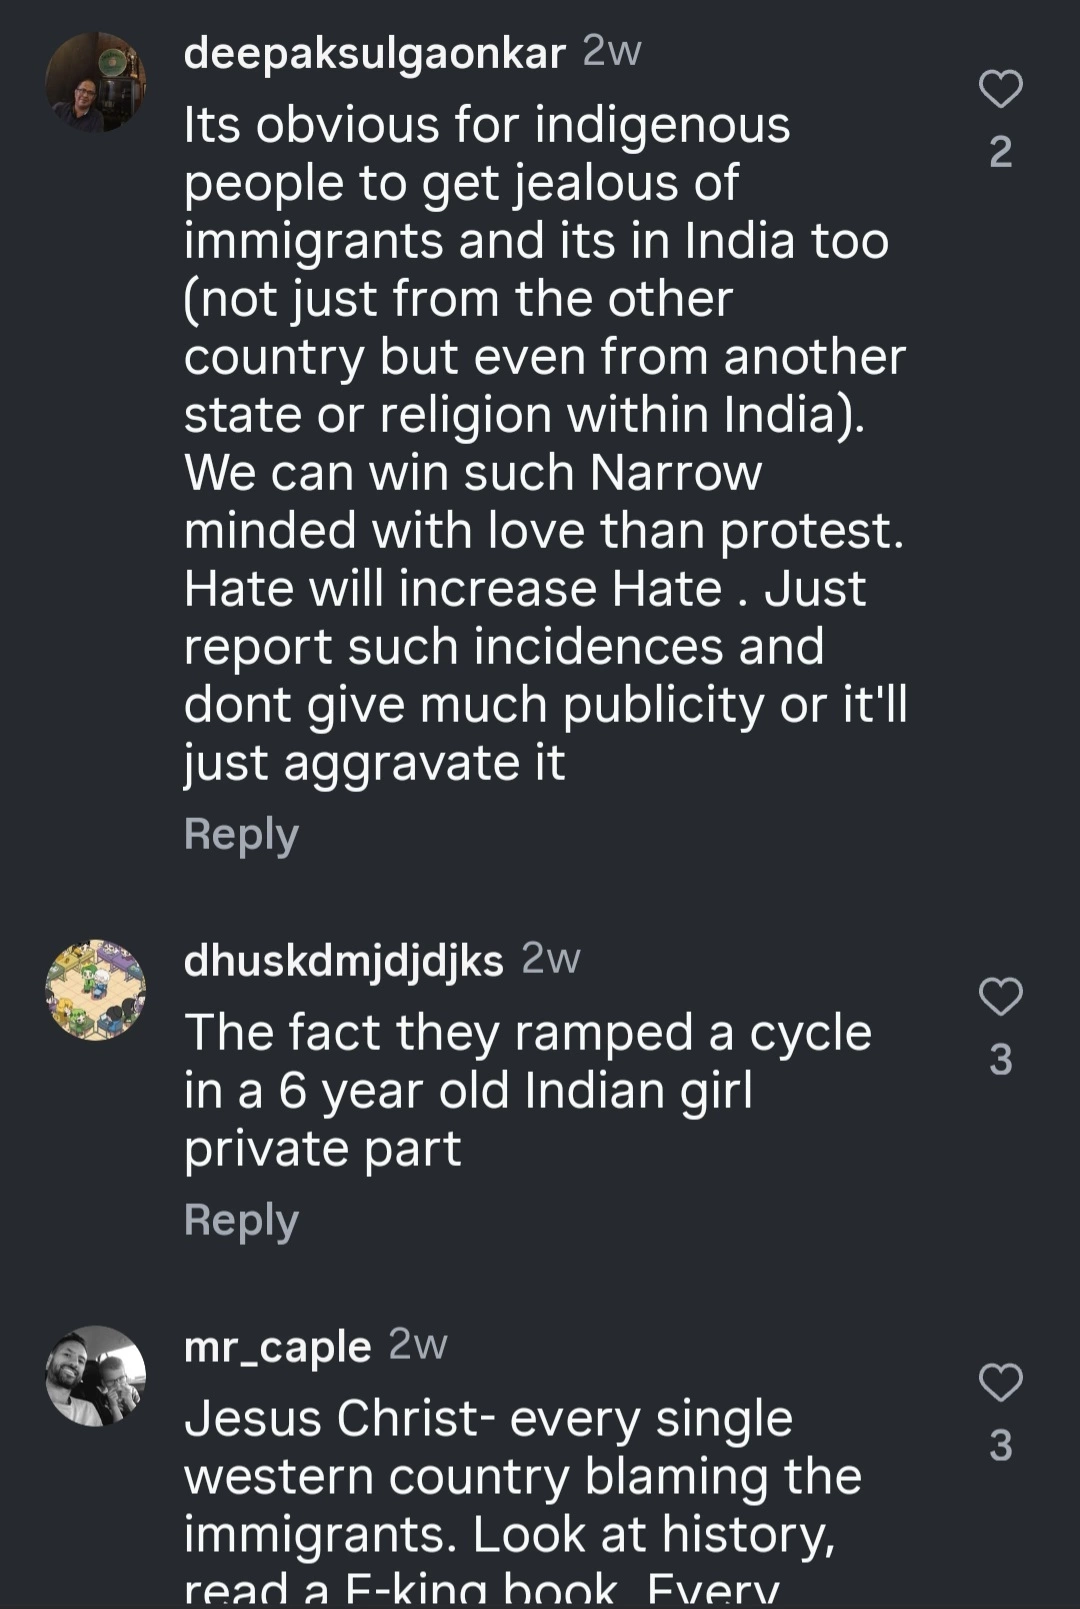Viewport: 1080px width, 1609px height.
Task: Like mr_caple's comment using heart icon
Action: 1000,1382
